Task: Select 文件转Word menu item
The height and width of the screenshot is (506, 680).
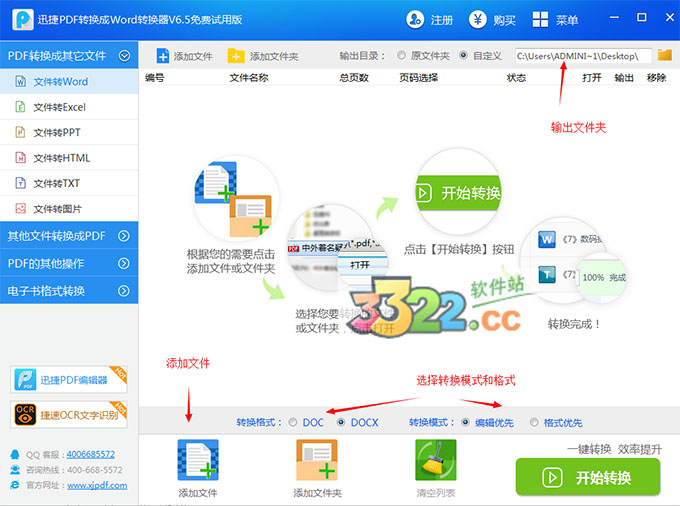Action: click(69, 82)
